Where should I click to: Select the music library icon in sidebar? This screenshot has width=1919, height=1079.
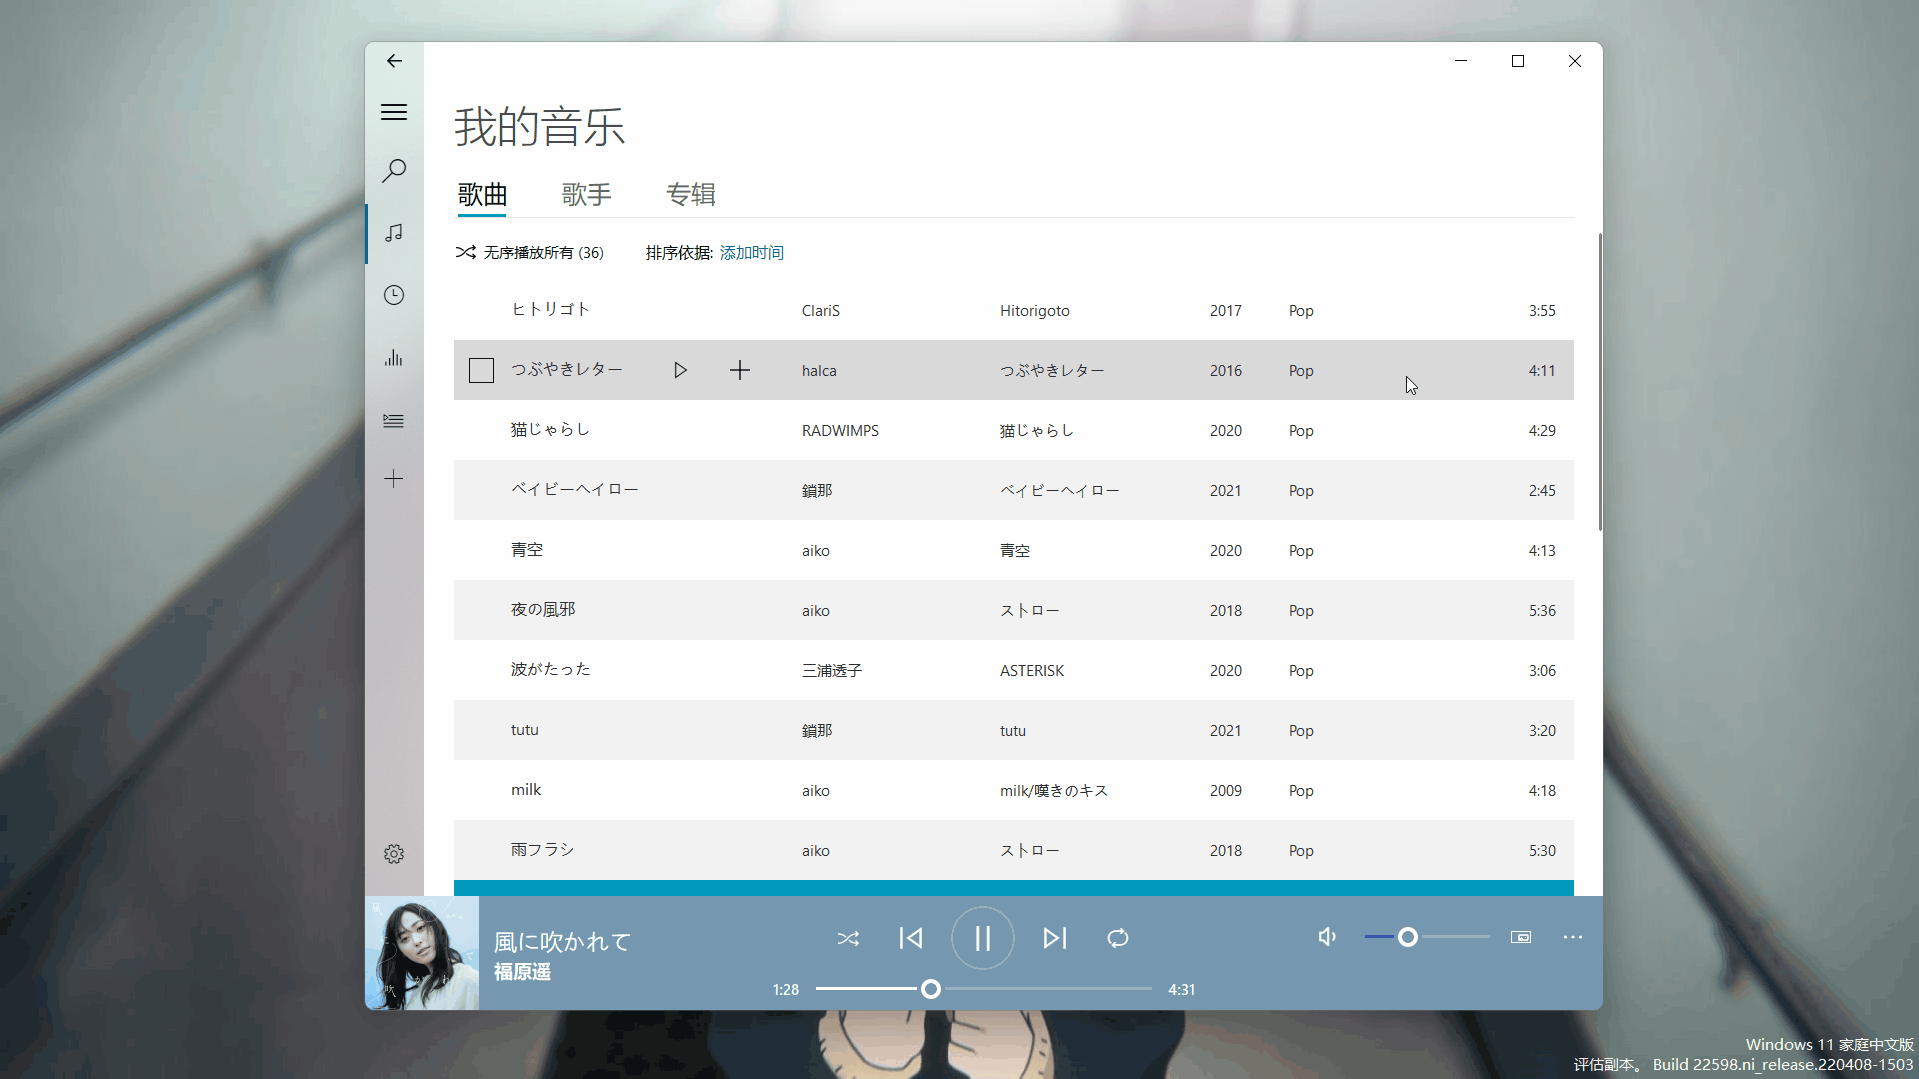pyautogui.click(x=393, y=233)
